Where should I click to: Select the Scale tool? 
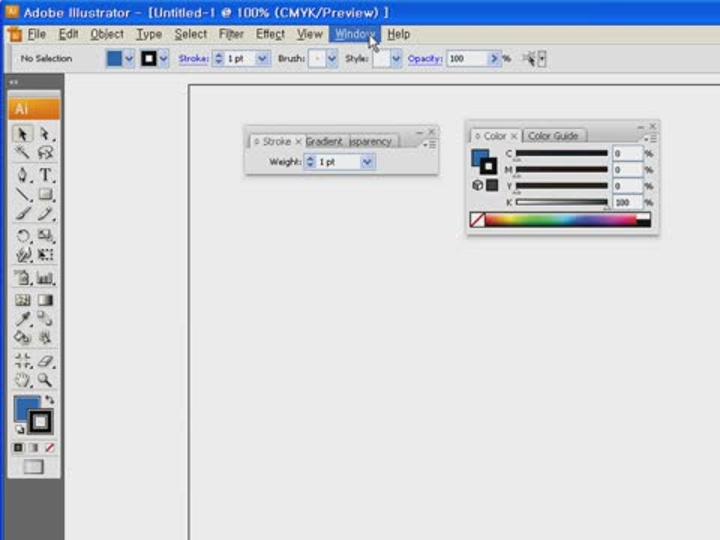(45, 236)
